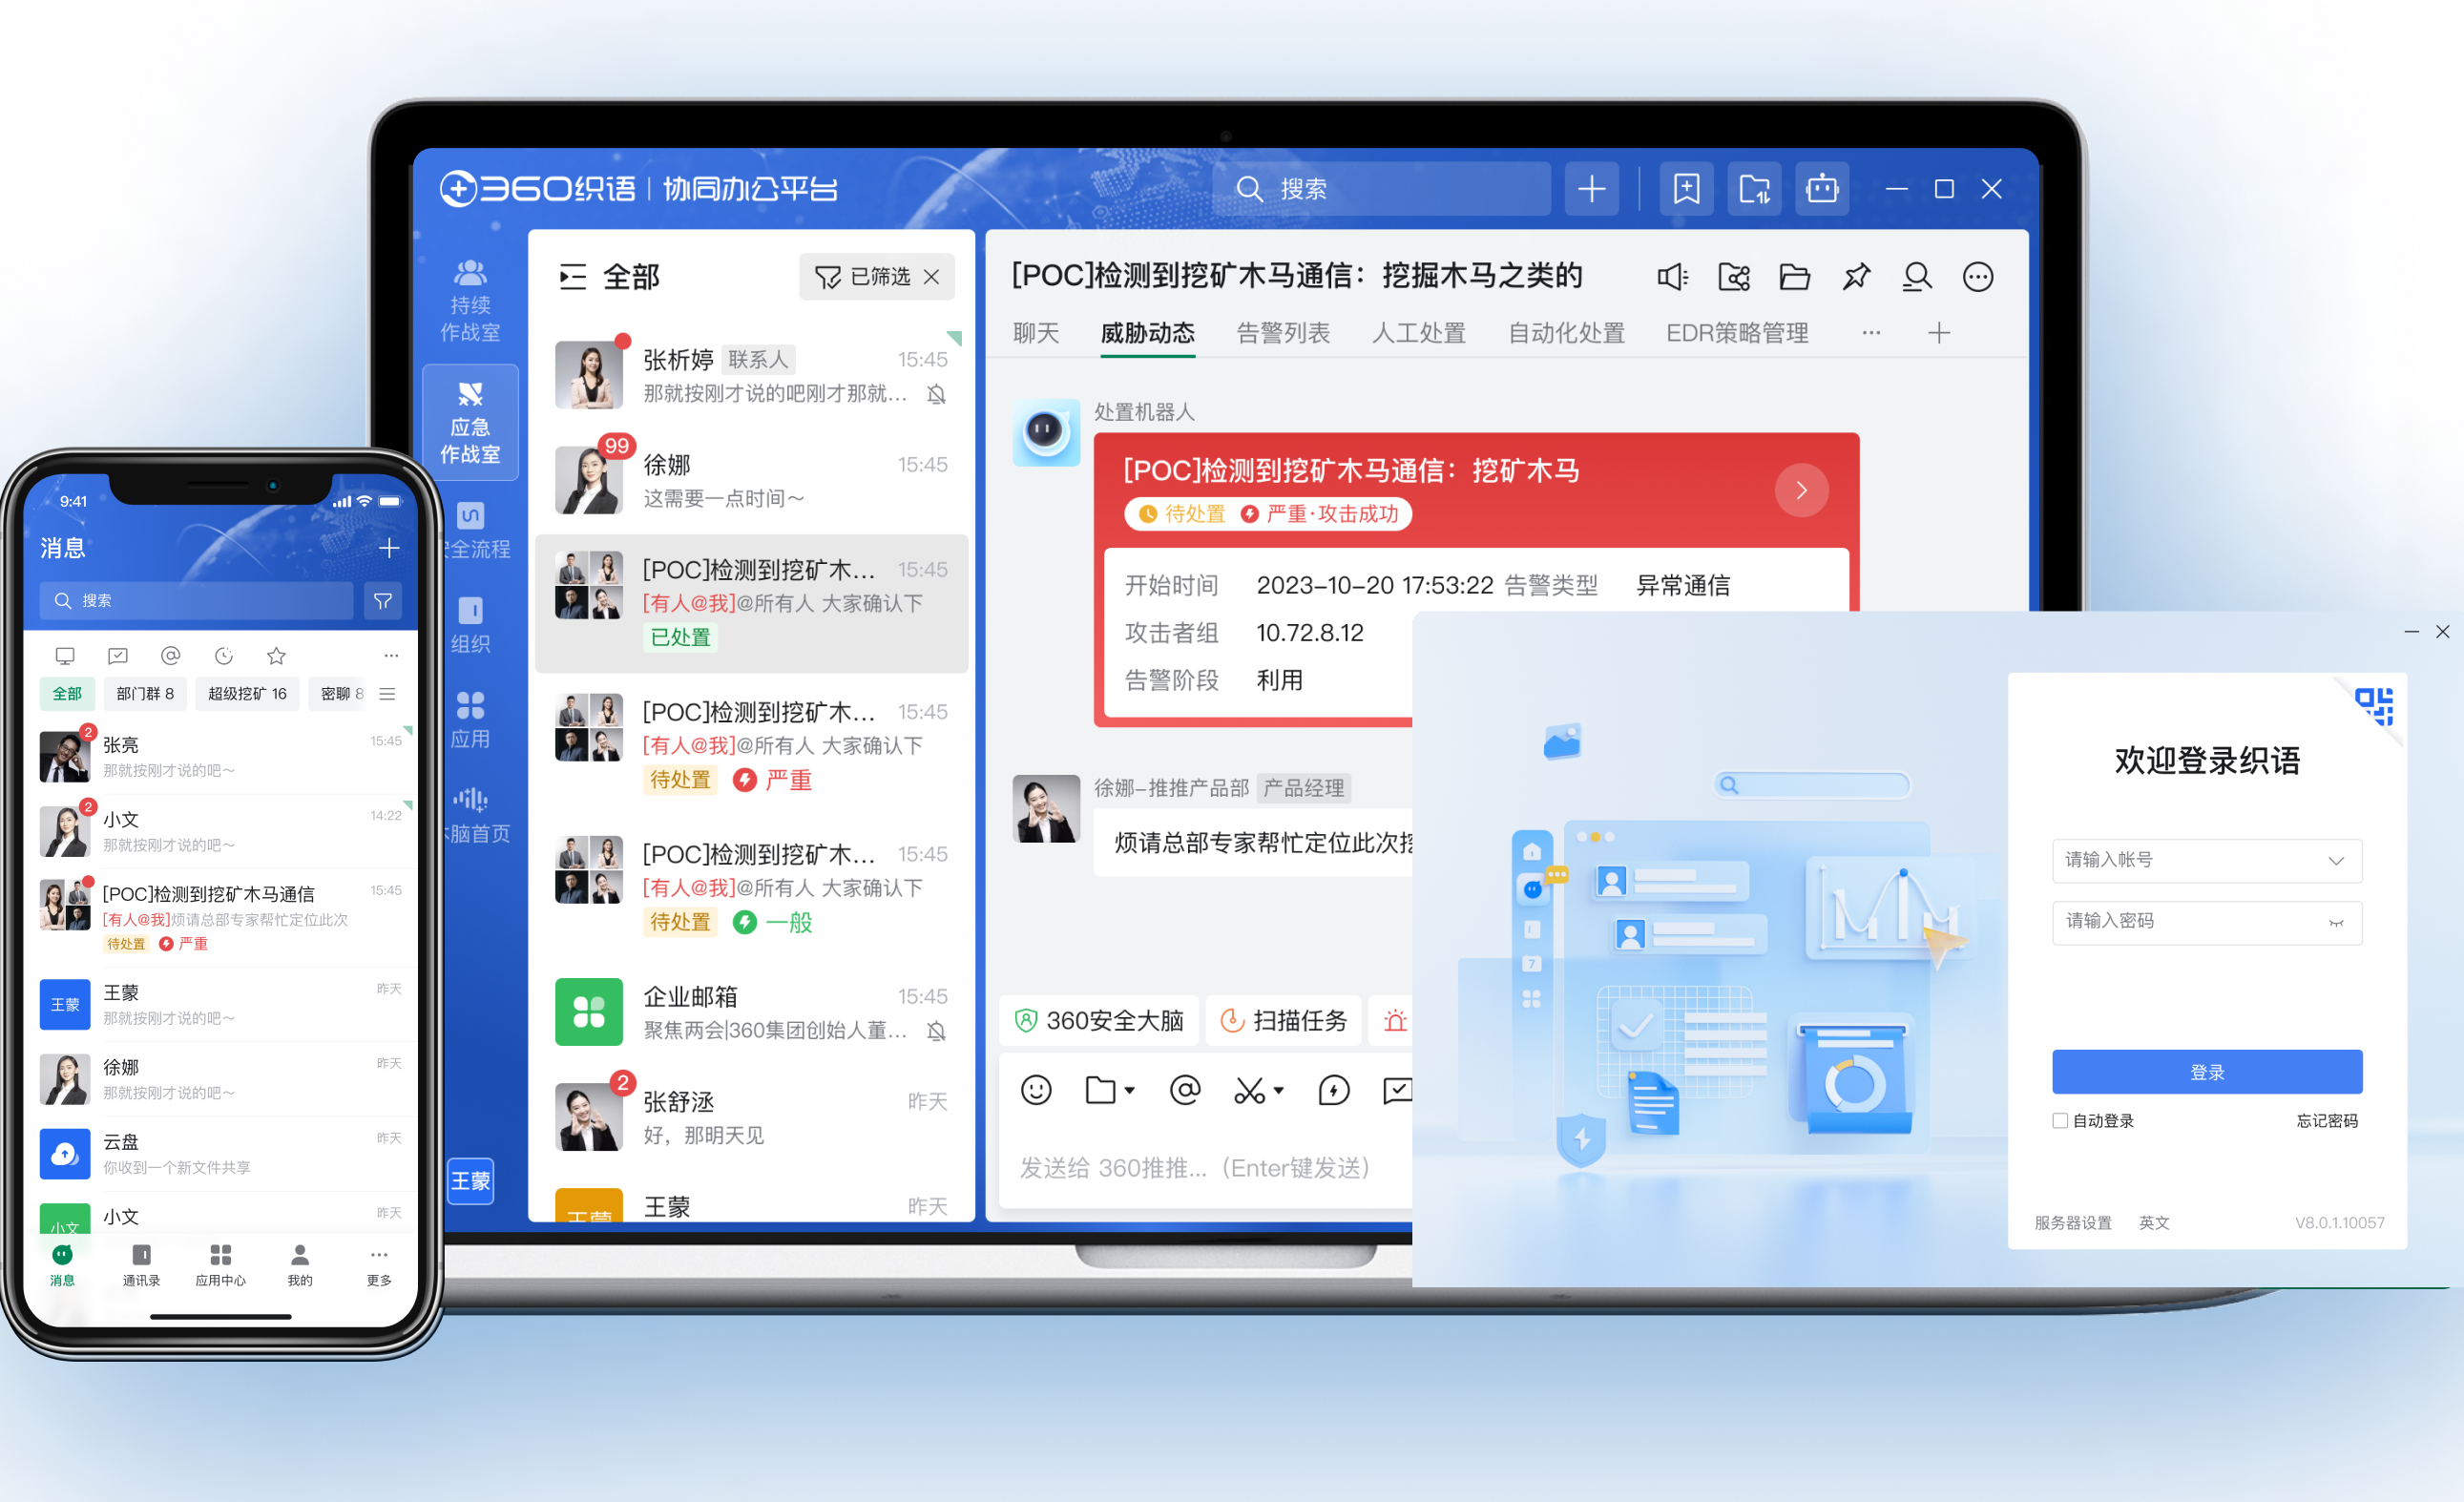Click the 请输入密码 field
Viewport: 2464px width, 1502px height.
point(2206,922)
